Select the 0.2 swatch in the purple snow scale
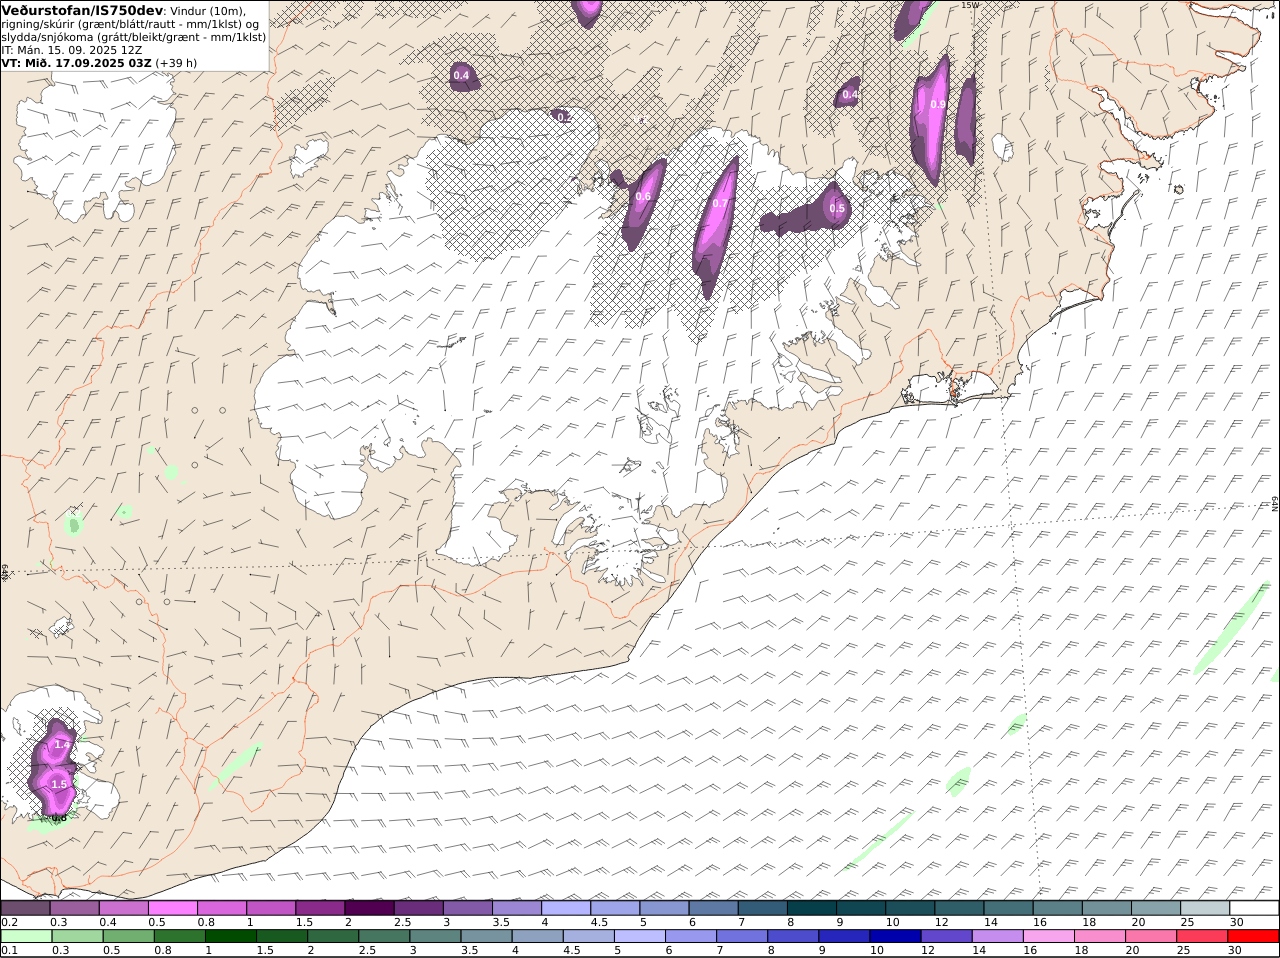 click(25, 908)
